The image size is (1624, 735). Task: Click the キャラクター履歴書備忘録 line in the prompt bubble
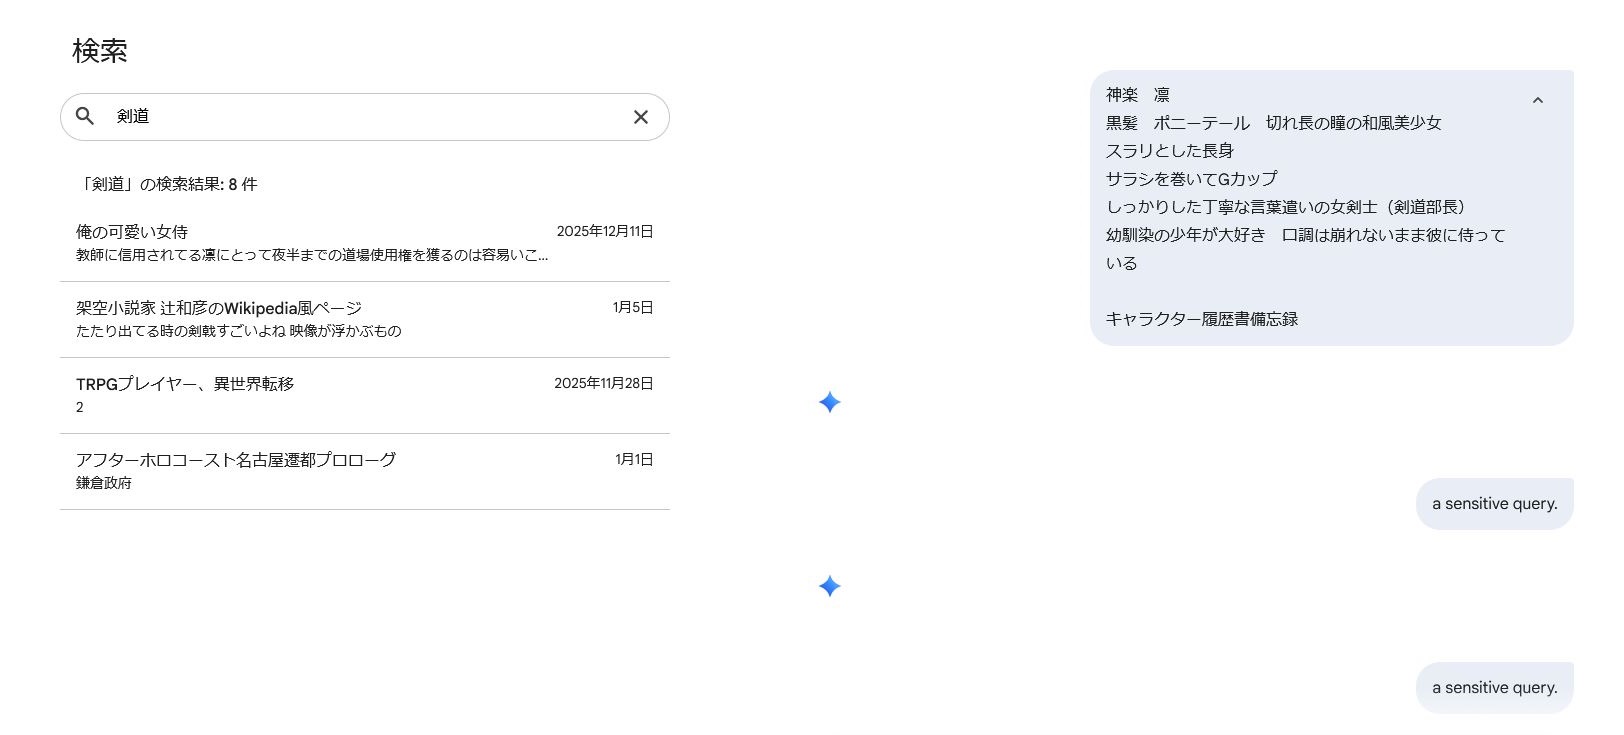pyautogui.click(x=1202, y=319)
